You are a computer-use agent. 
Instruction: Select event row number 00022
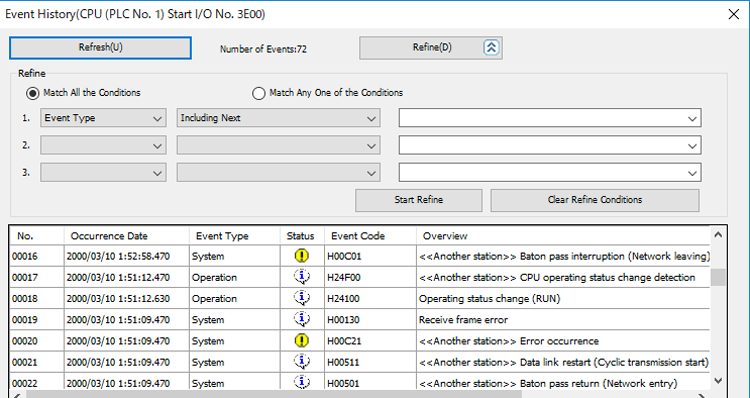(x=24, y=383)
